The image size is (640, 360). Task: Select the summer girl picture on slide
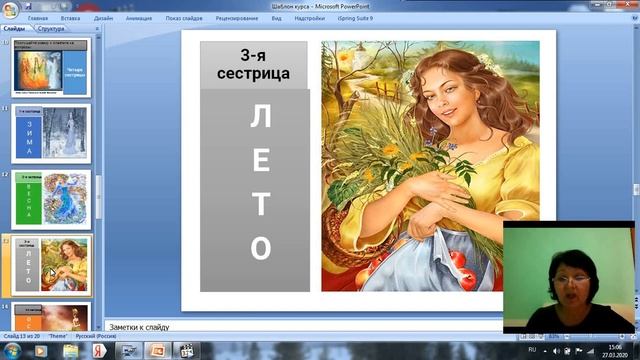pos(430,166)
